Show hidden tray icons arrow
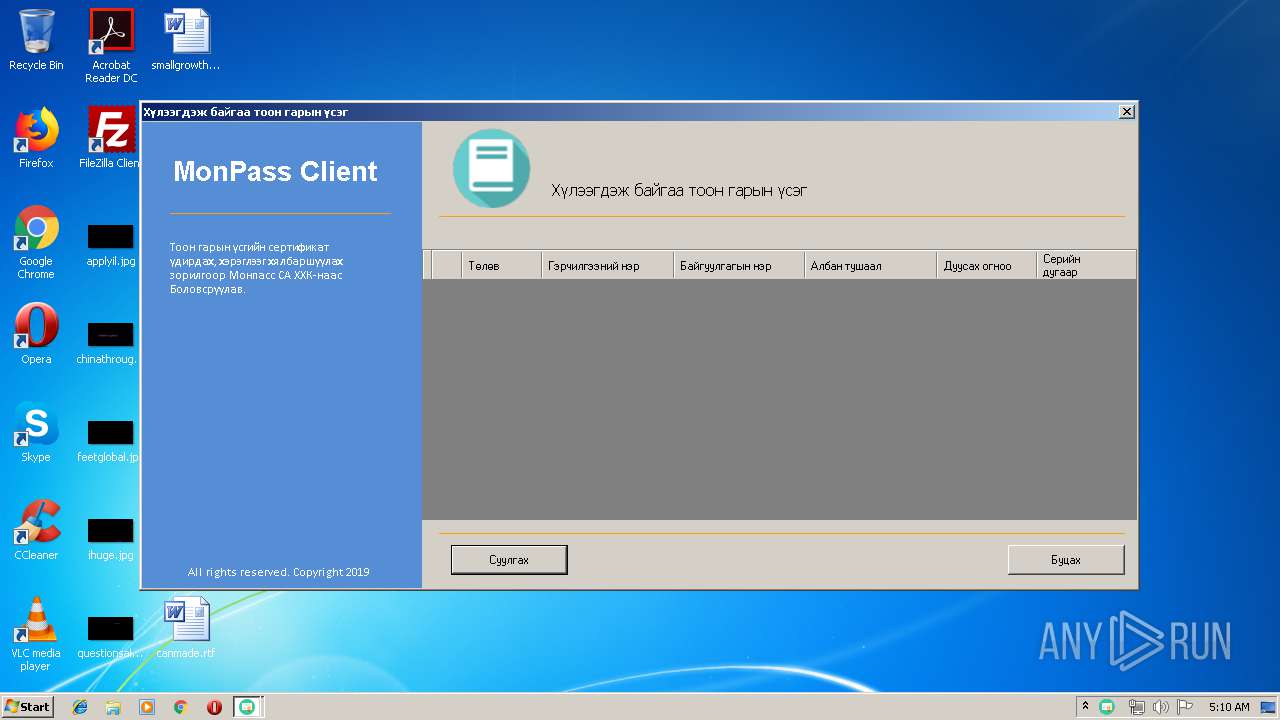Viewport: 1280px width, 720px height. (1085, 706)
